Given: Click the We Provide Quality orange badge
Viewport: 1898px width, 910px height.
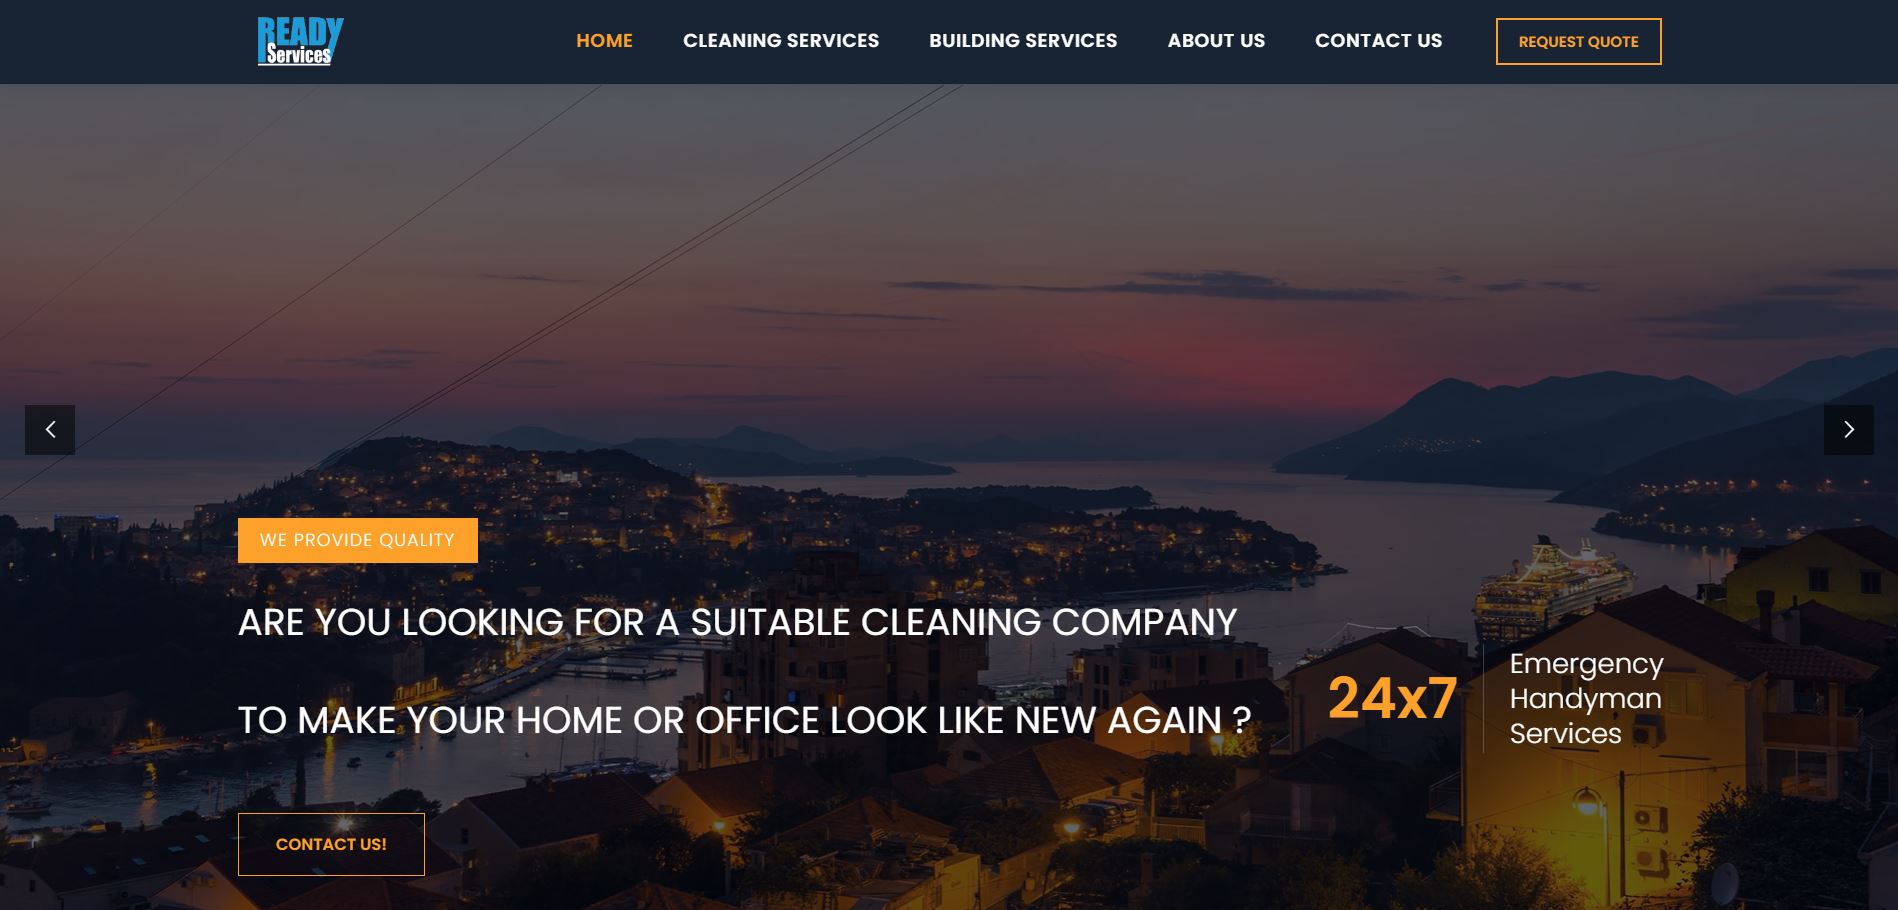Looking at the screenshot, I should 358,540.
